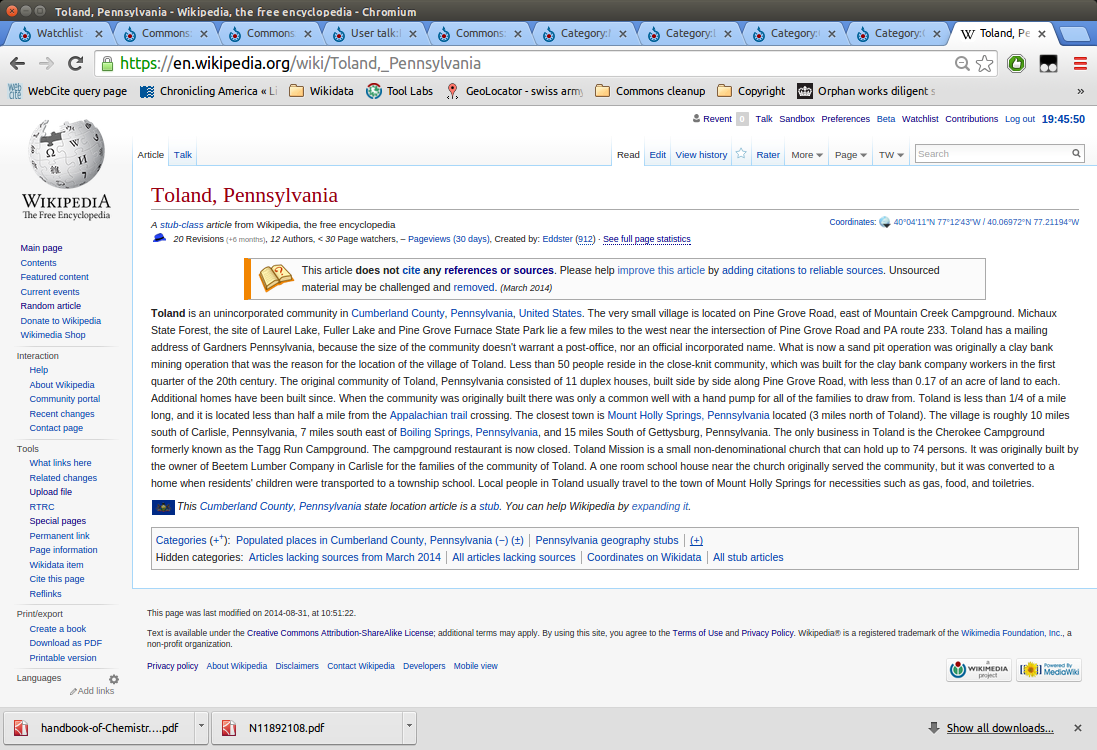Expand the TW Twinkle dropdown

(891, 155)
